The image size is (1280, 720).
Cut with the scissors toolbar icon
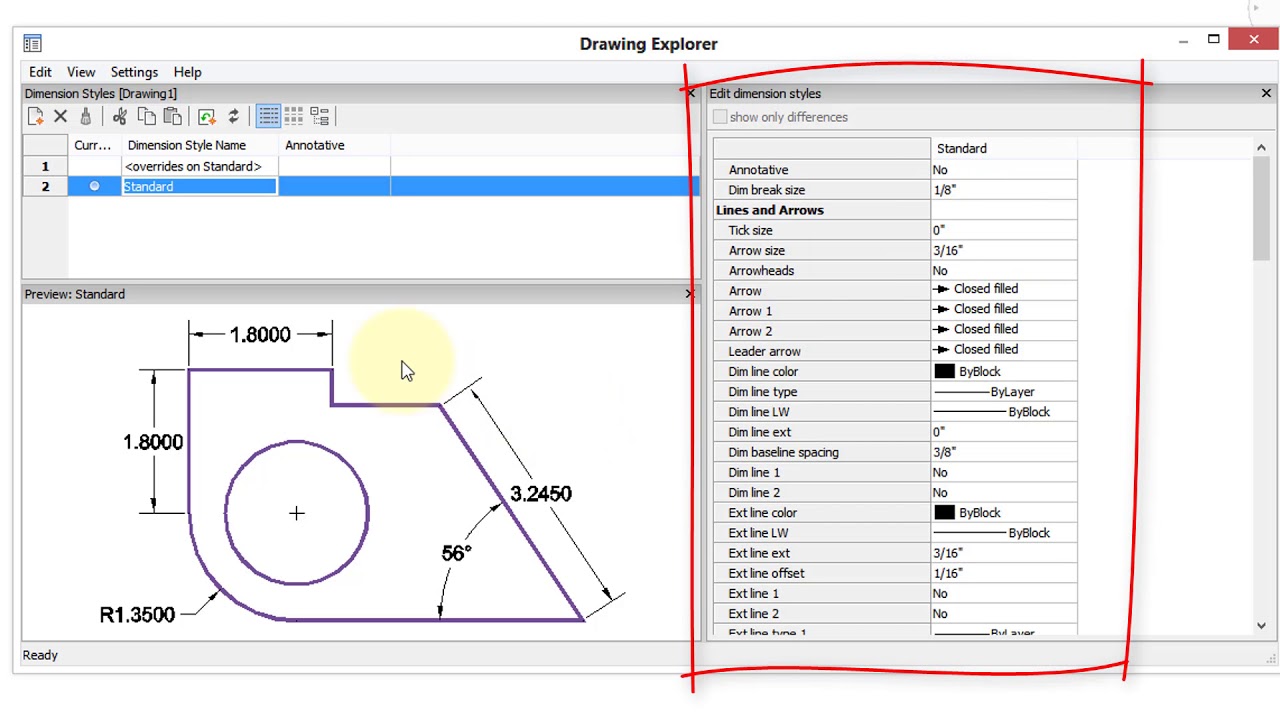pos(120,117)
